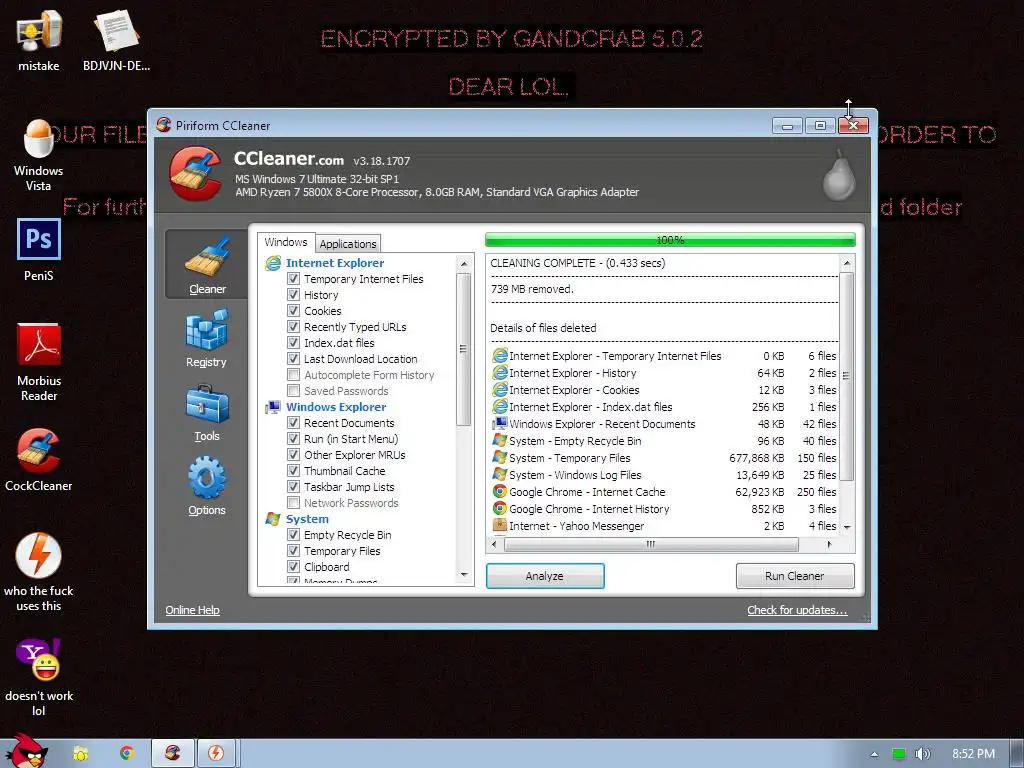The image size is (1024, 768).
Task: Click the green tray icon
Action: [899, 754]
